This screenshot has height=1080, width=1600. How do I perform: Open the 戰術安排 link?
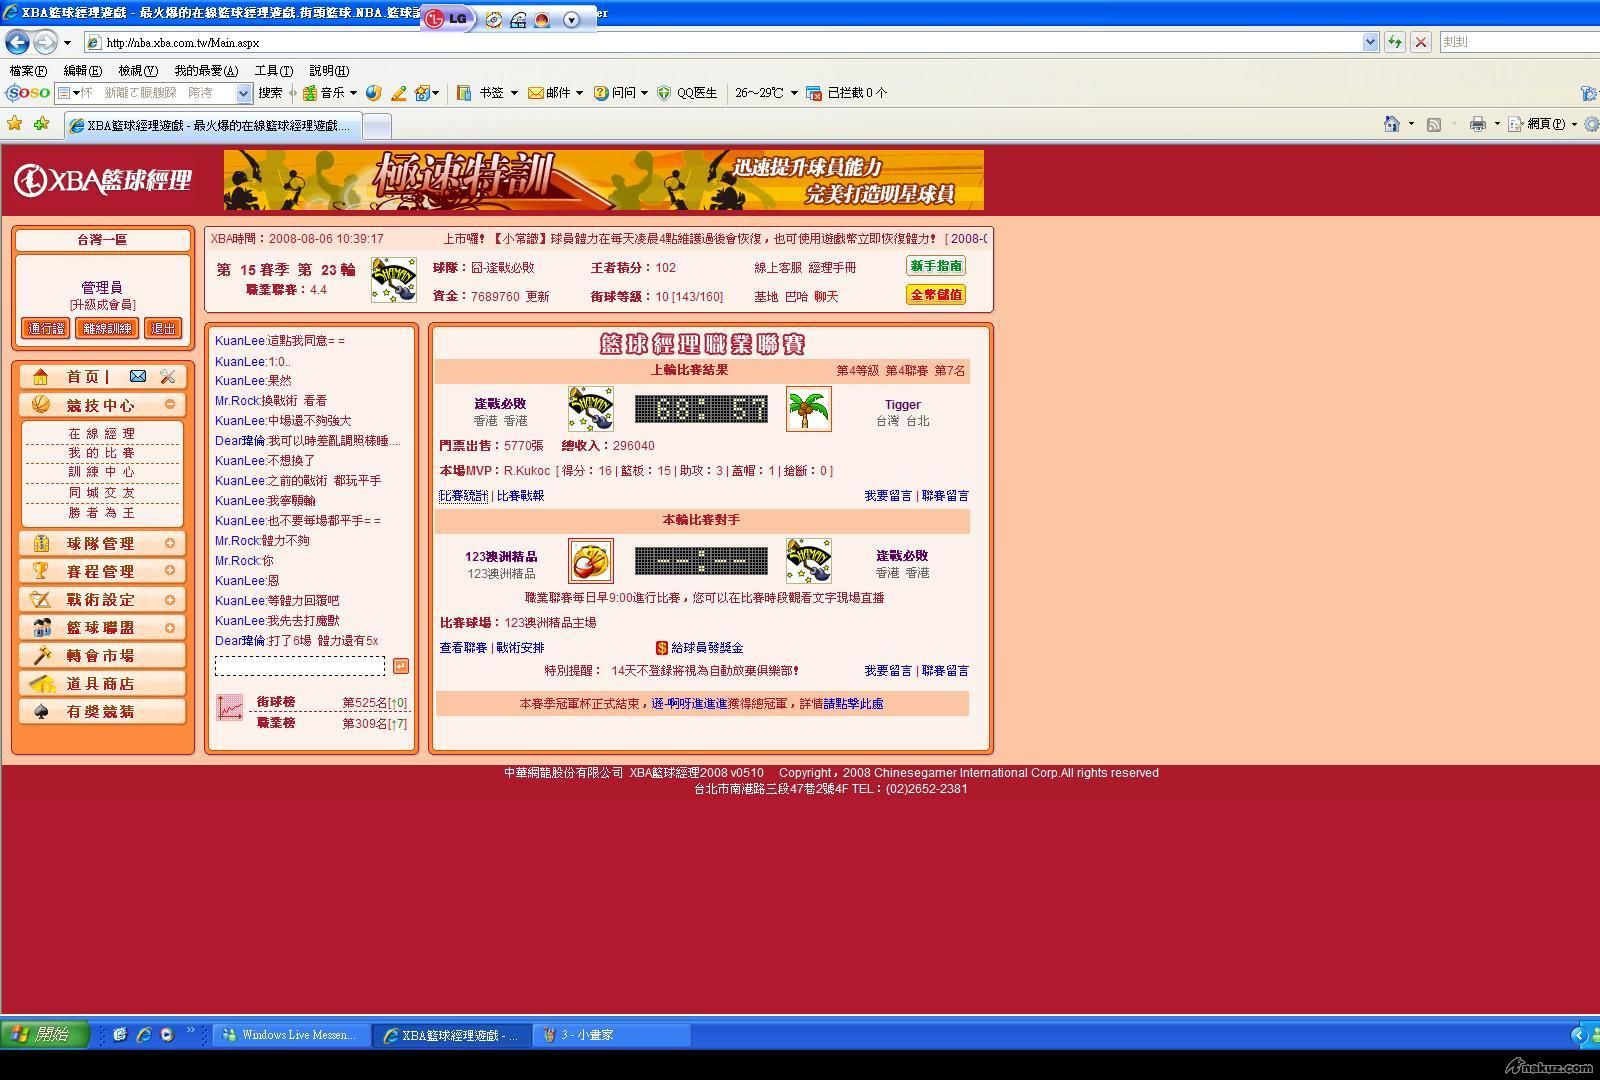pos(521,648)
